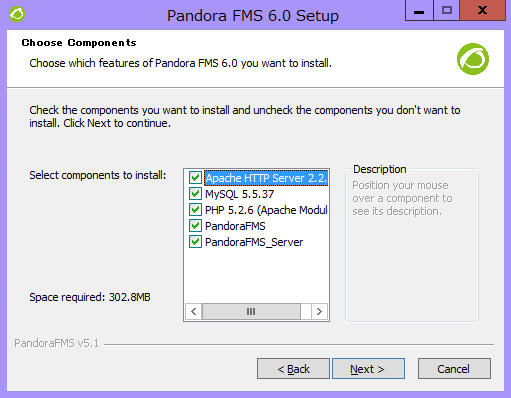
Task: Click the Pandora FMS title bar icon
Action: pyautogui.click(x=17, y=14)
